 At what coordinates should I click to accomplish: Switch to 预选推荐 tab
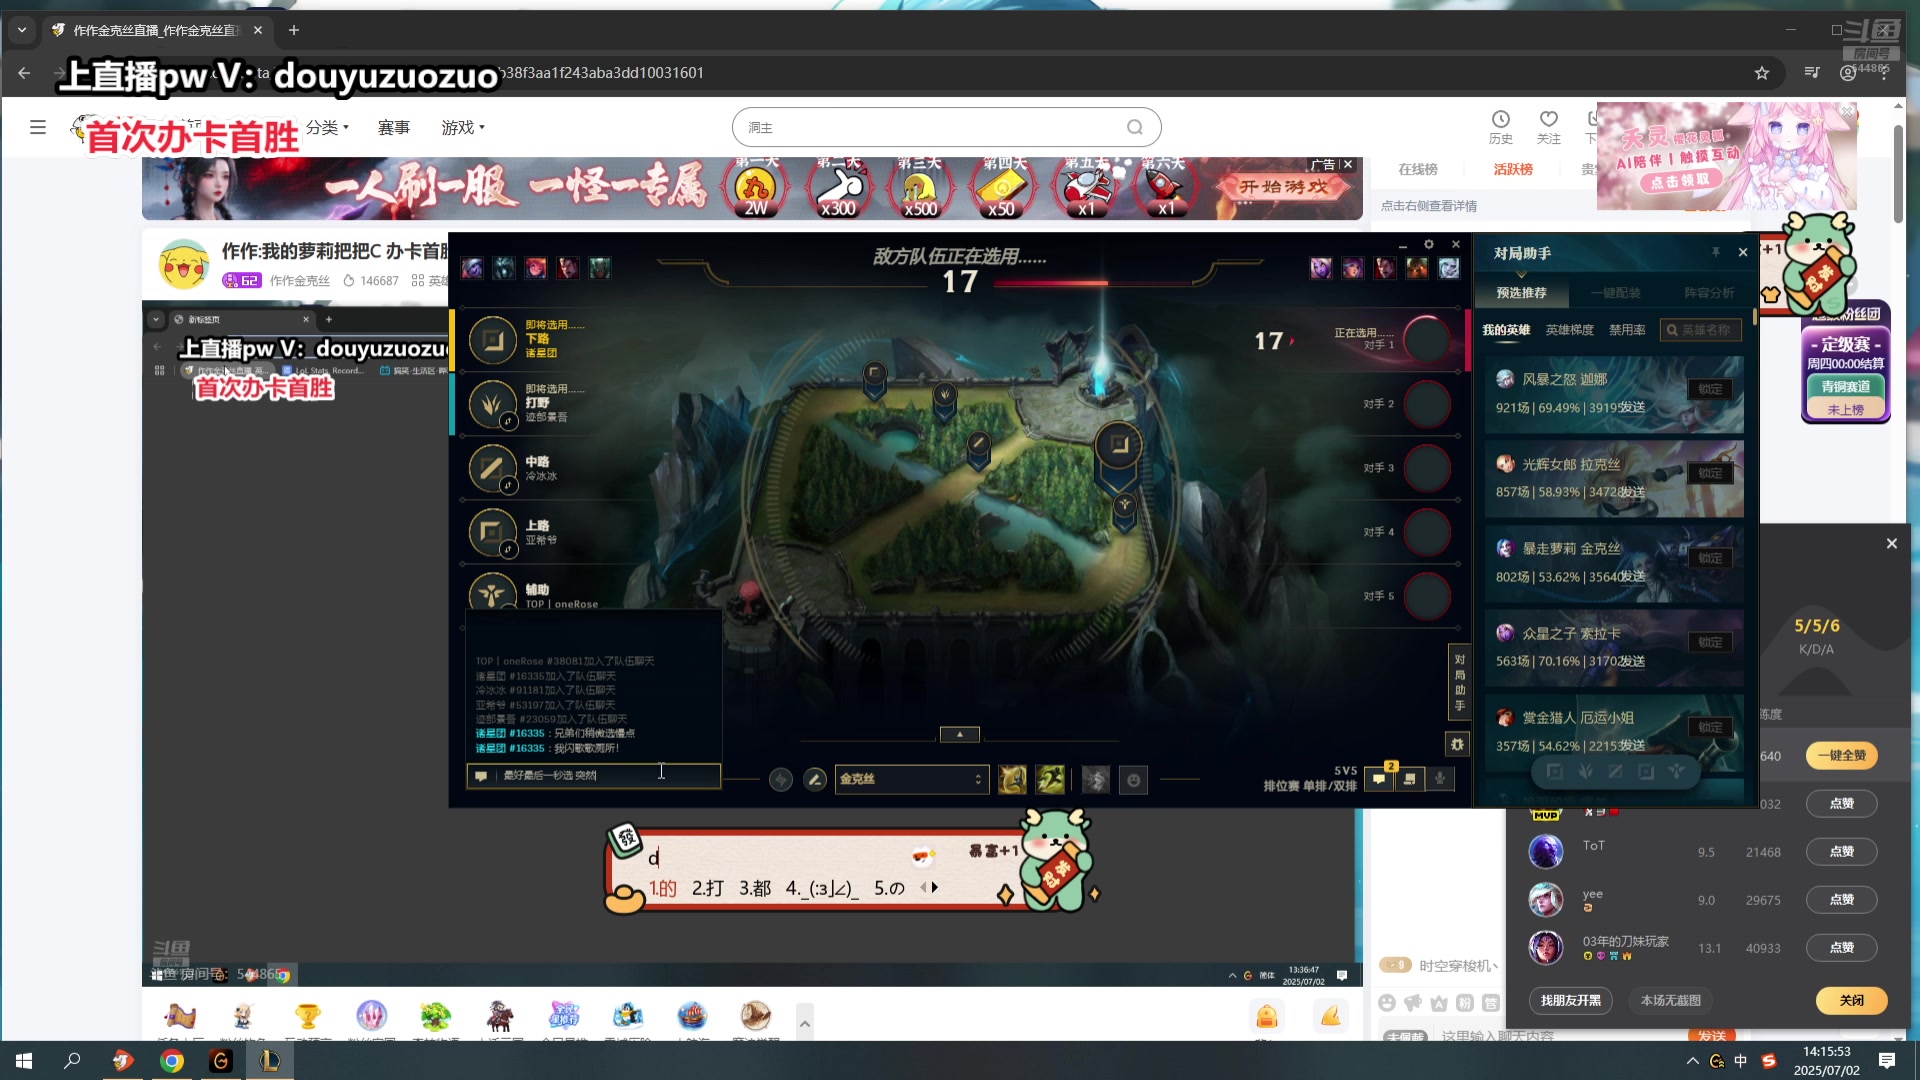pyautogui.click(x=1521, y=293)
